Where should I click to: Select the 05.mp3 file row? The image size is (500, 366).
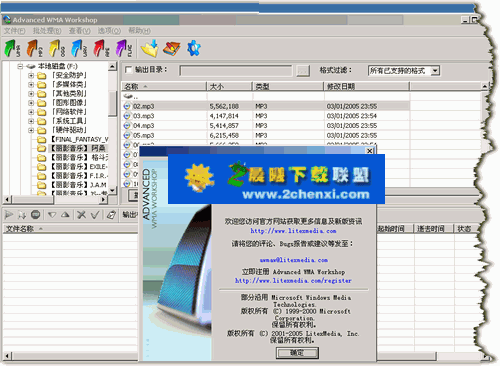click(266, 135)
